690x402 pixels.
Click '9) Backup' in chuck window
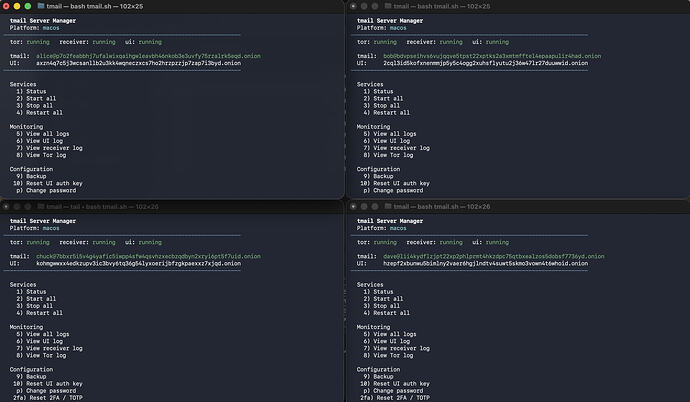[x=31, y=376]
